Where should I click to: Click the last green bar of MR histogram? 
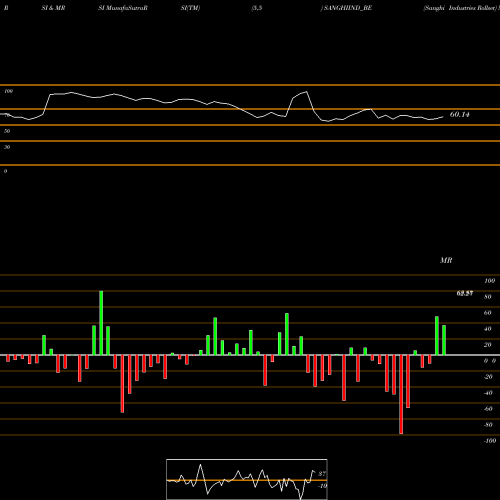pos(444,340)
